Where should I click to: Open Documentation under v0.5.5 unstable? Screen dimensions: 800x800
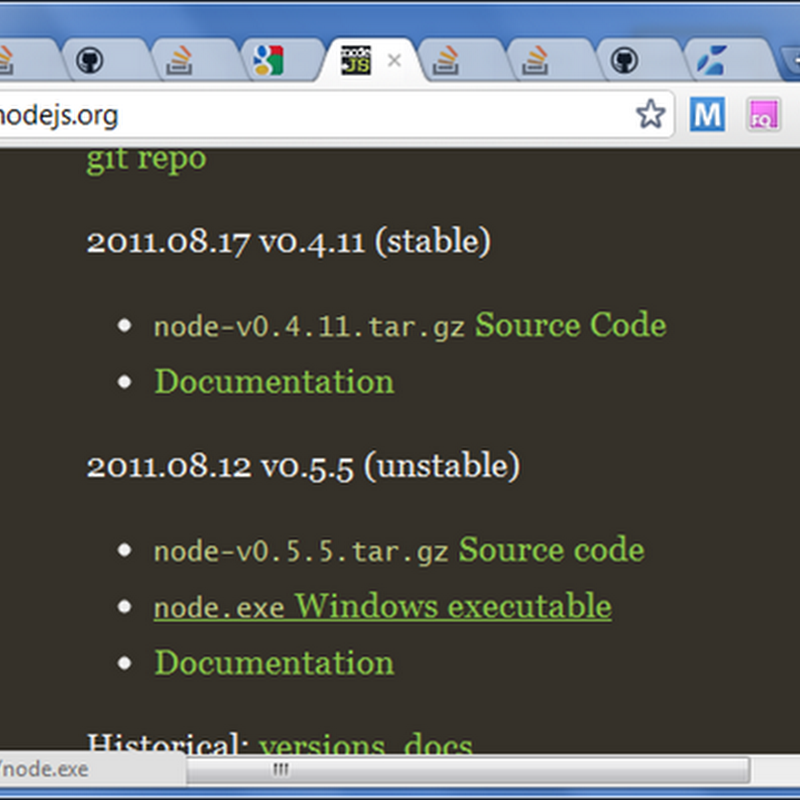(x=274, y=663)
